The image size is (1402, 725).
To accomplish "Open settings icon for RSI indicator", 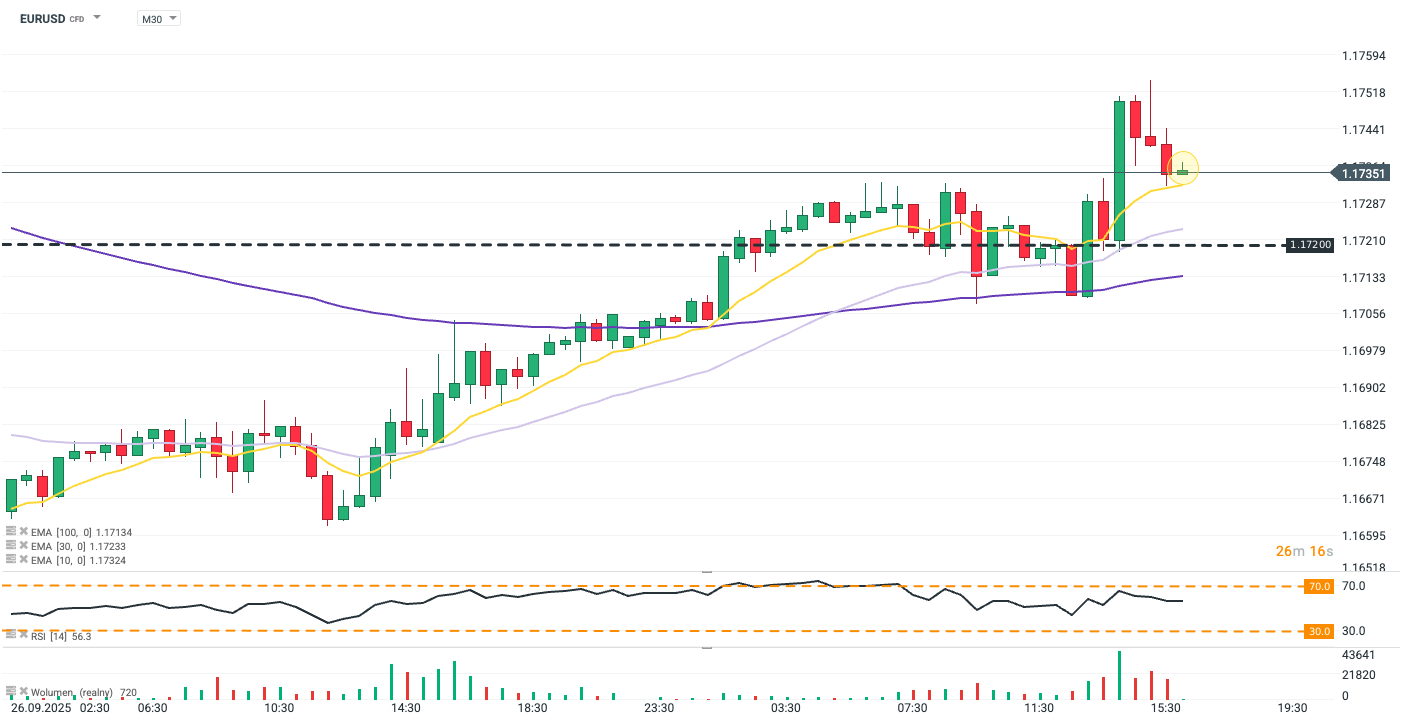I will (10, 635).
